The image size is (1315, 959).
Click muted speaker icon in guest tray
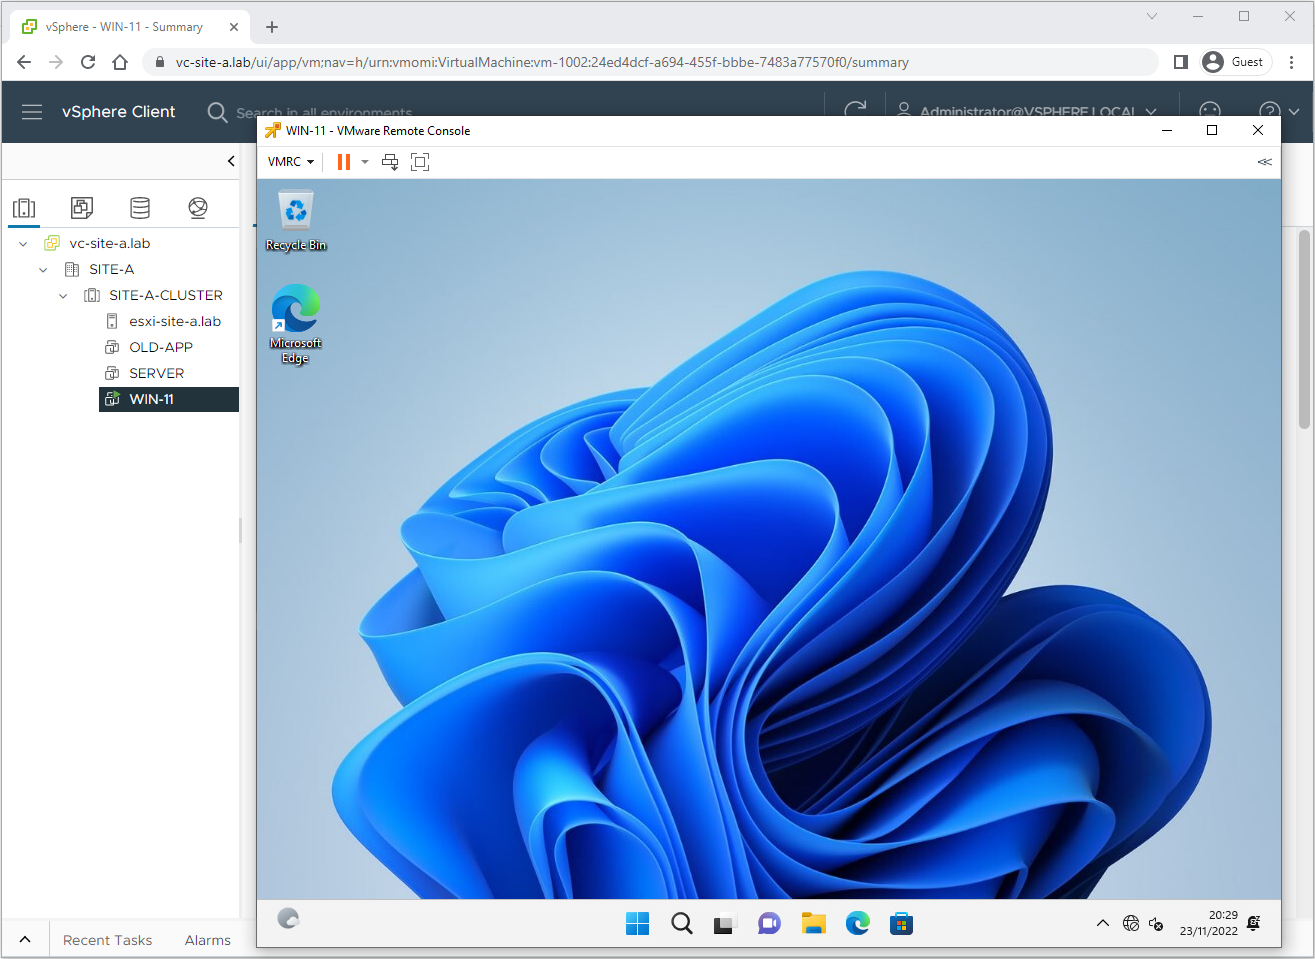1156,924
